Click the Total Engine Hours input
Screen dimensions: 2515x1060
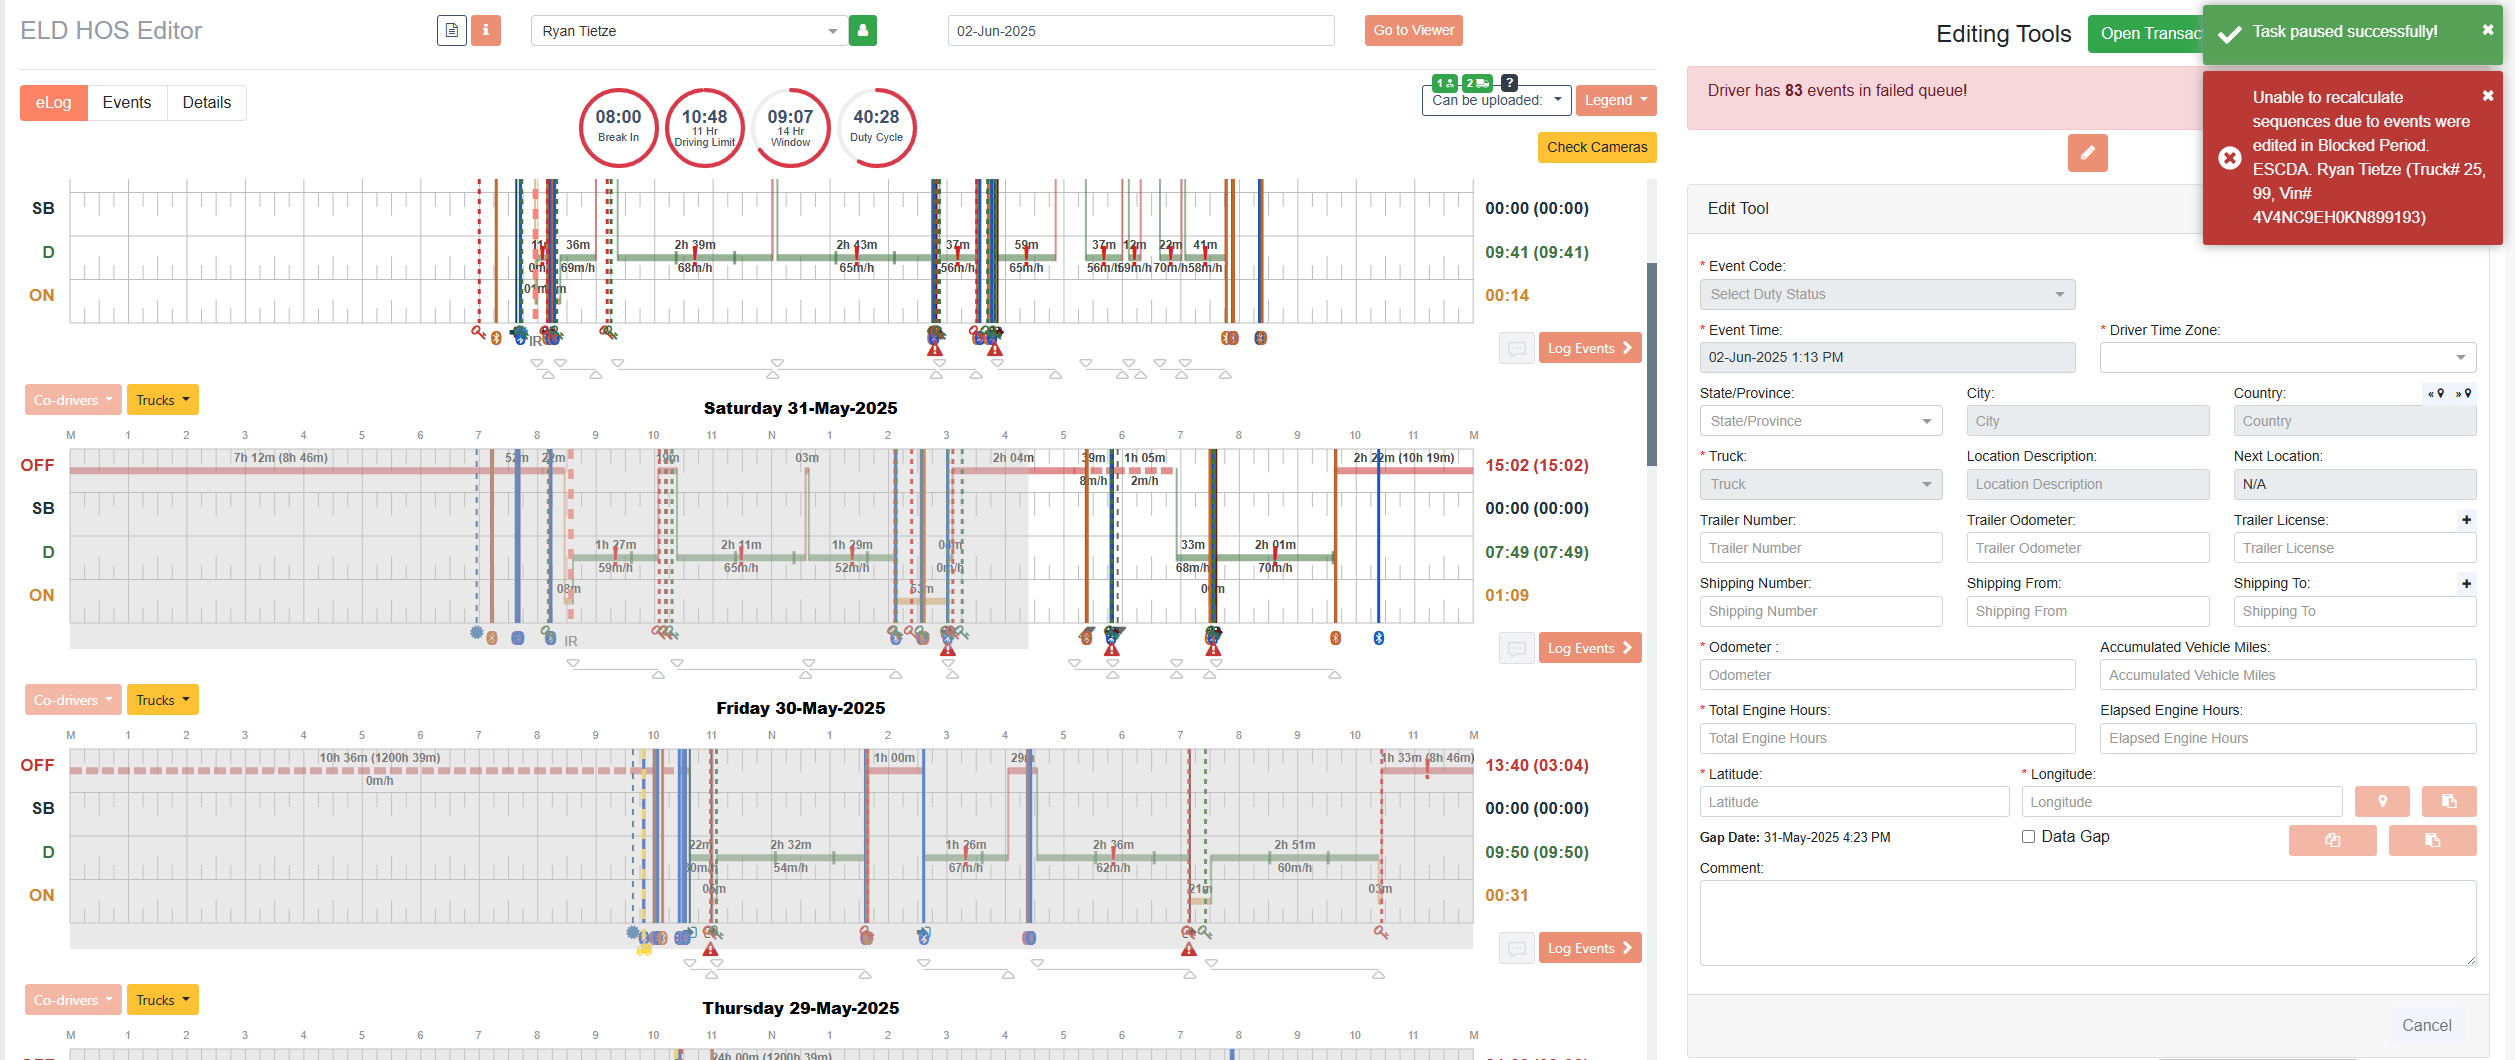[1887, 738]
